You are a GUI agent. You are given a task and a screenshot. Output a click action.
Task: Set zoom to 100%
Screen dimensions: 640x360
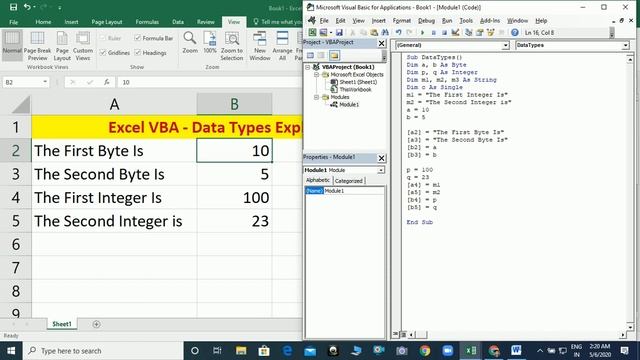tap(210, 42)
